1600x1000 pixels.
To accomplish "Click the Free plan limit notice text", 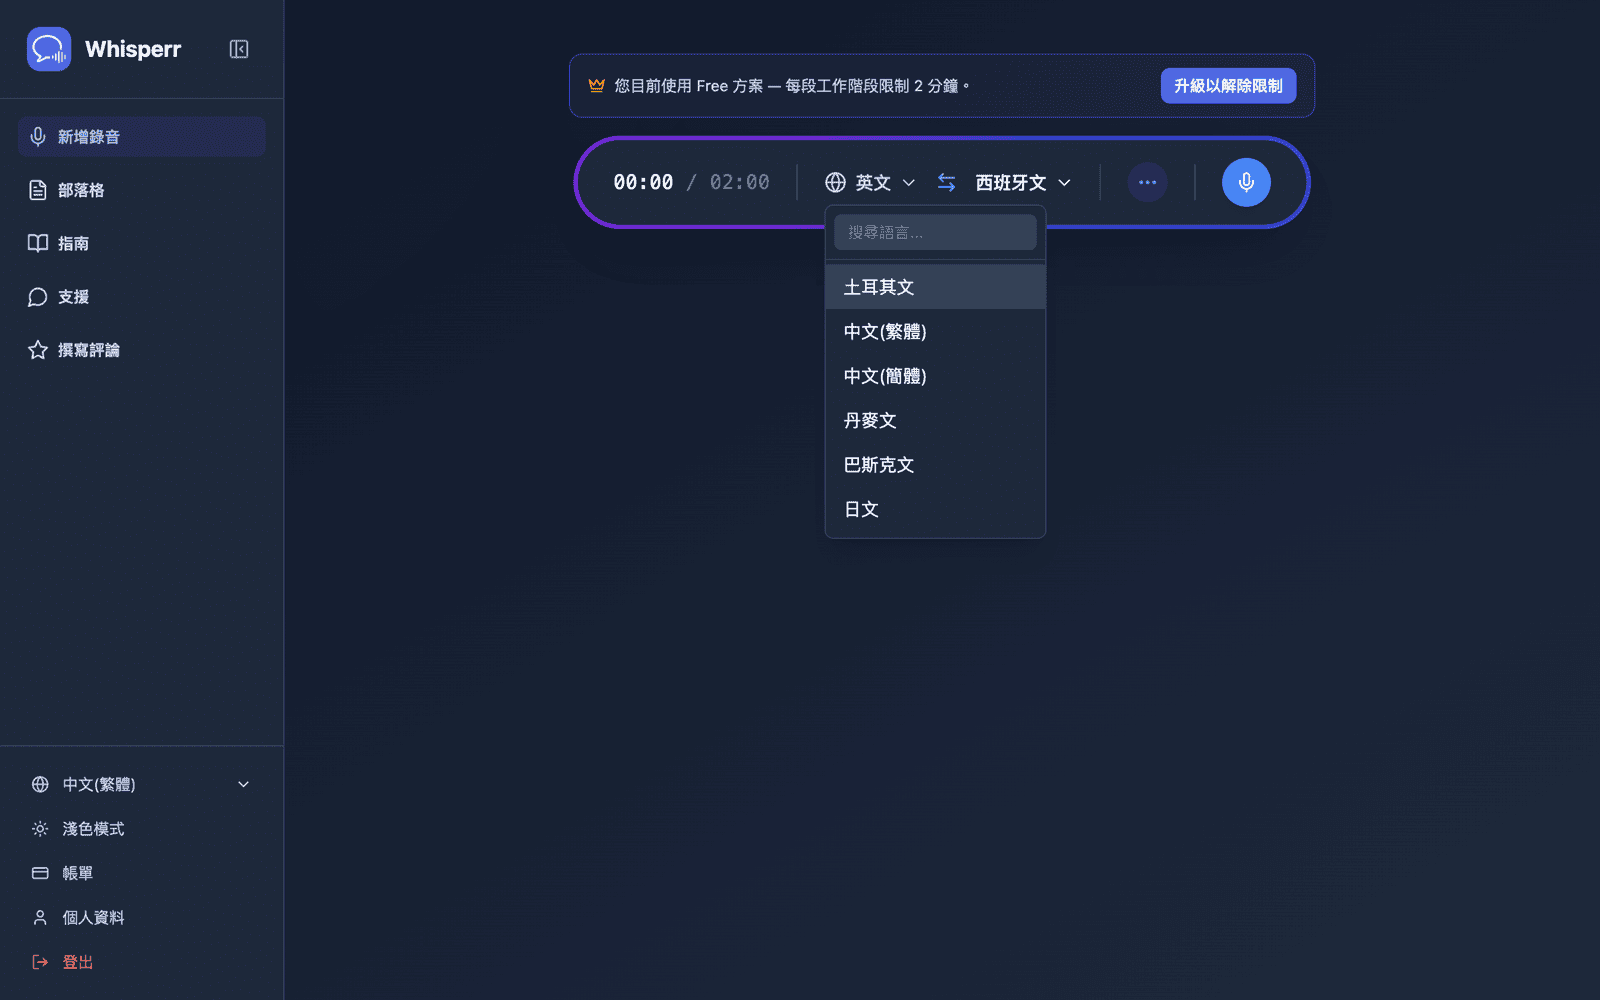I will pos(792,86).
